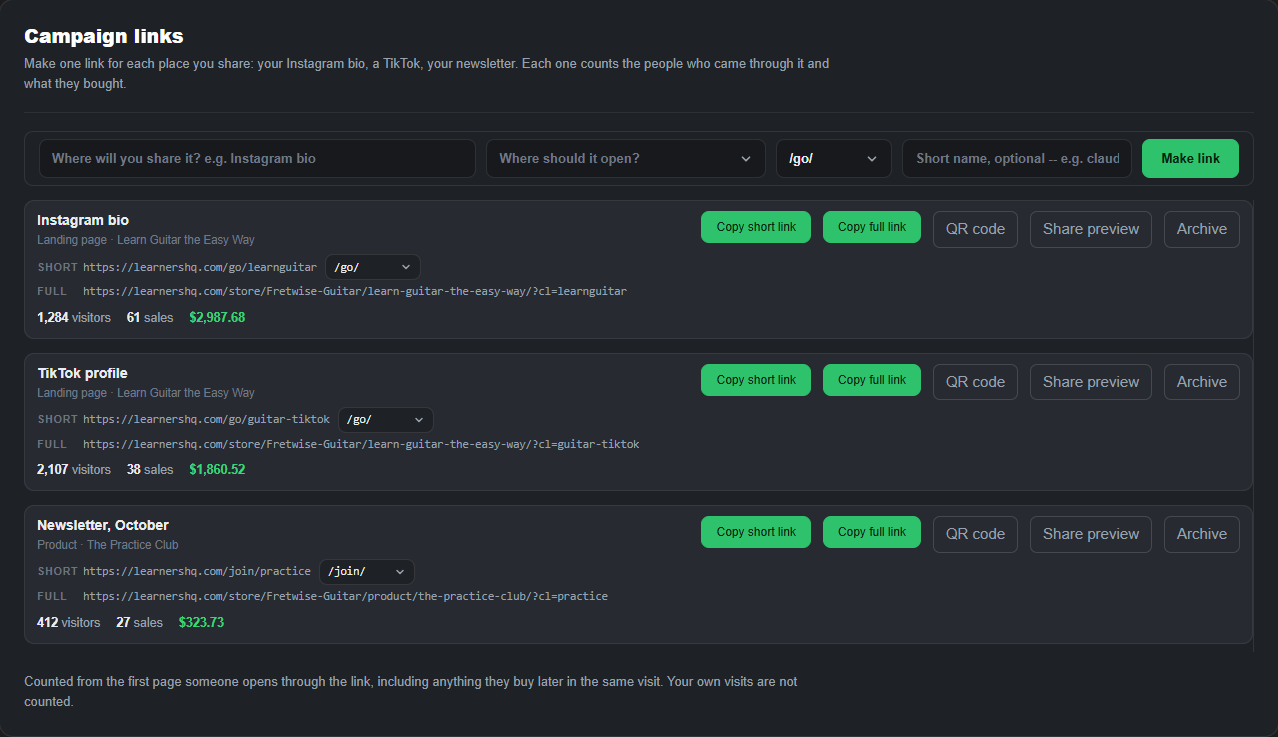Change the Instagram bio short link prefix dropdown

click(373, 267)
